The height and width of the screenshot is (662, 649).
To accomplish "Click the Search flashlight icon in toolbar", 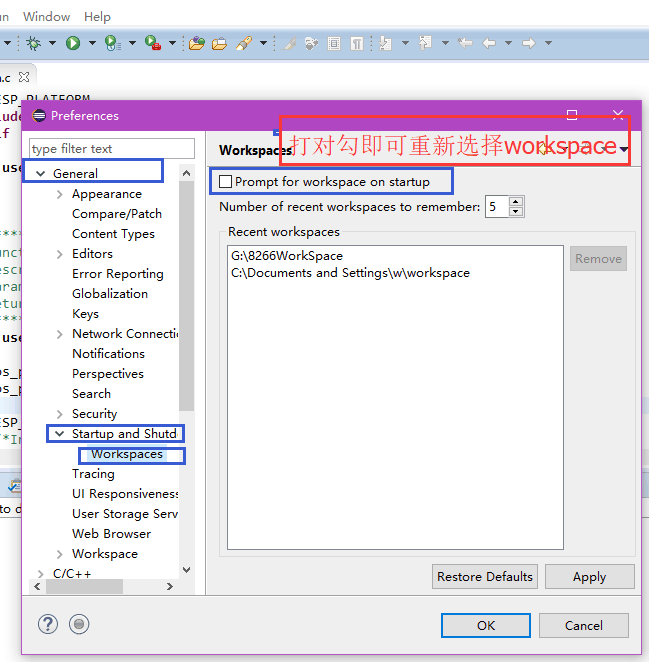I will click(x=244, y=43).
